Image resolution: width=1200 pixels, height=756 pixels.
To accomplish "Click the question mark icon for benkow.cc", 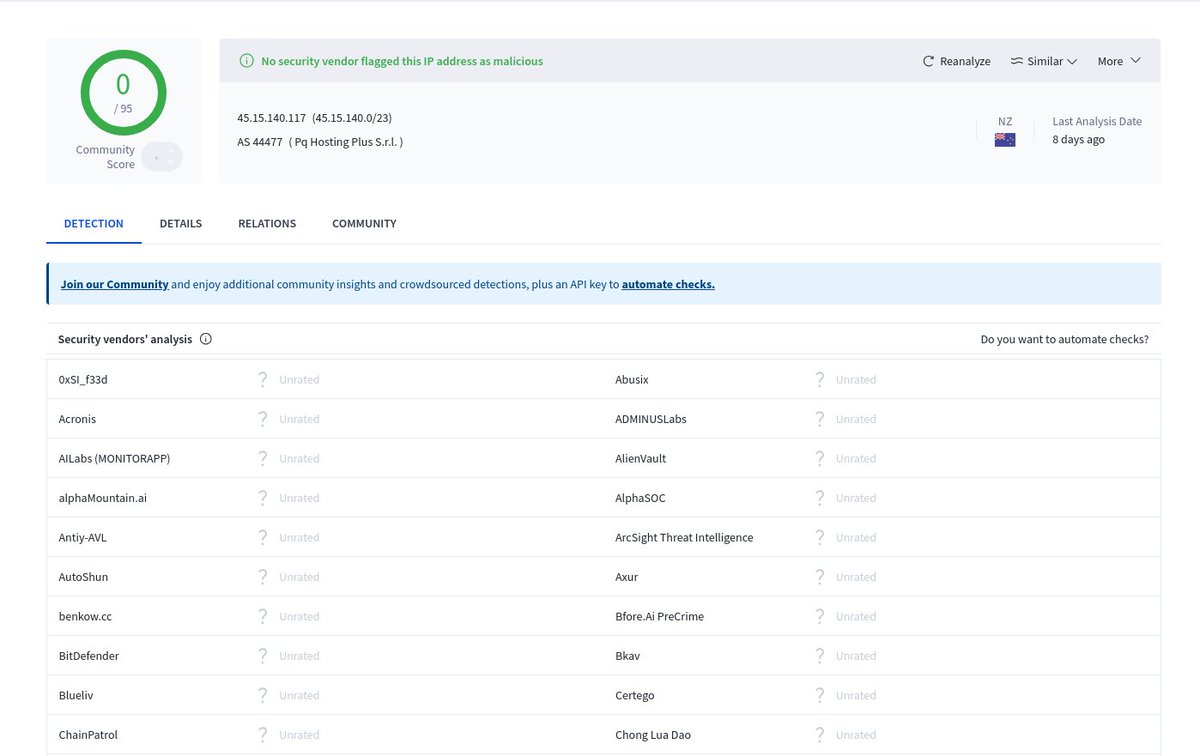I will click(263, 616).
